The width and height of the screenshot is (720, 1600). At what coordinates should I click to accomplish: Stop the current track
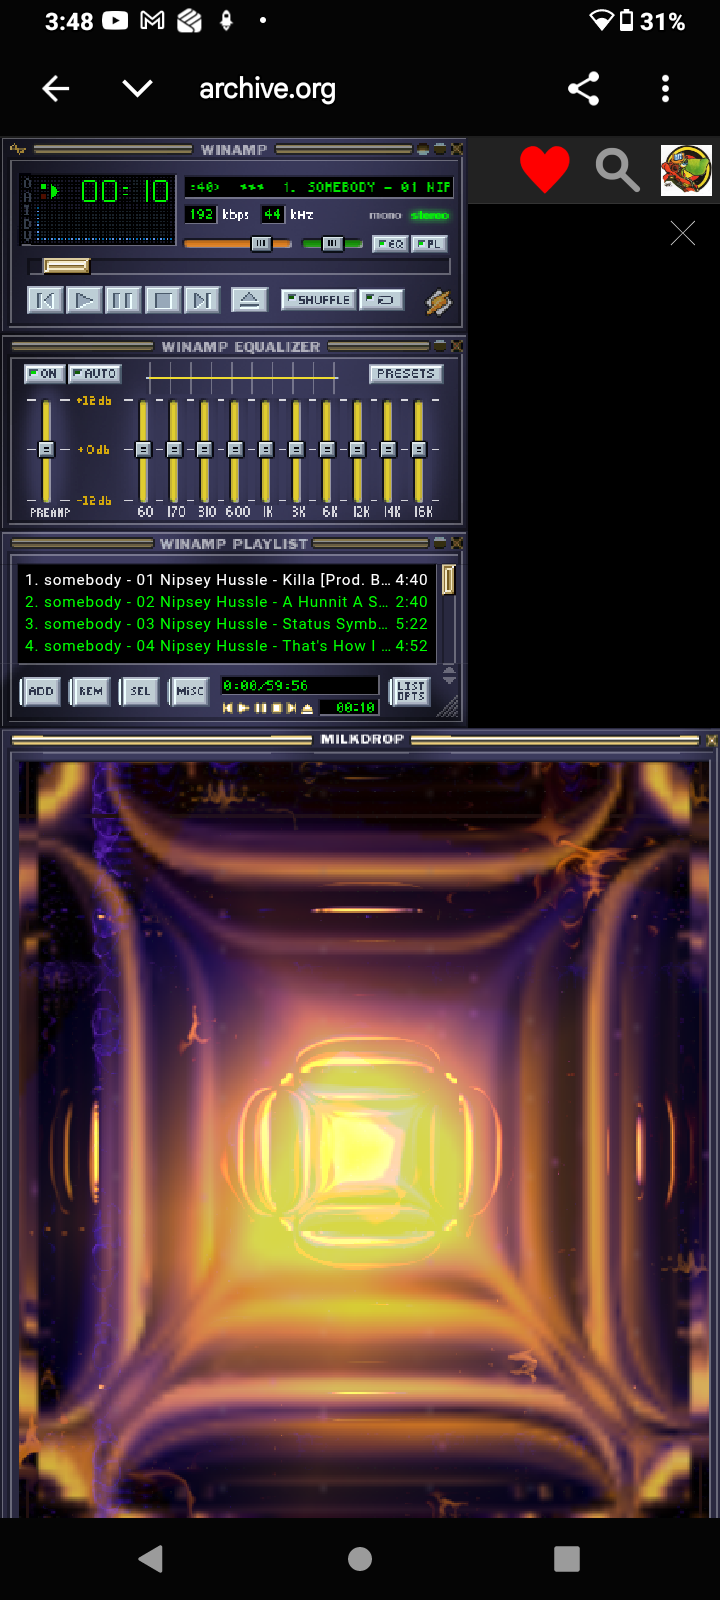162,300
